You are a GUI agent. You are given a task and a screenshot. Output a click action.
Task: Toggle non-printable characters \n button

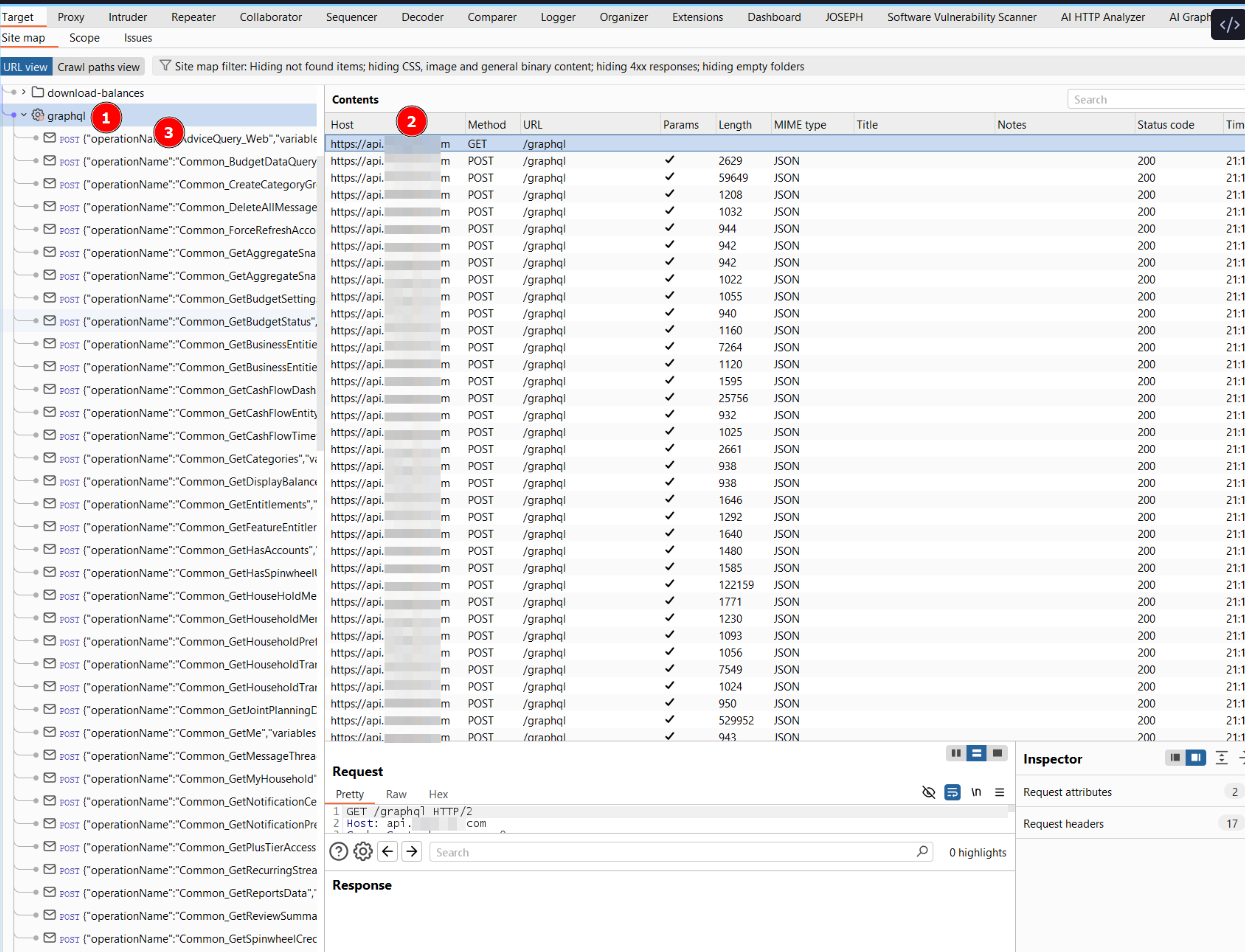(976, 792)
